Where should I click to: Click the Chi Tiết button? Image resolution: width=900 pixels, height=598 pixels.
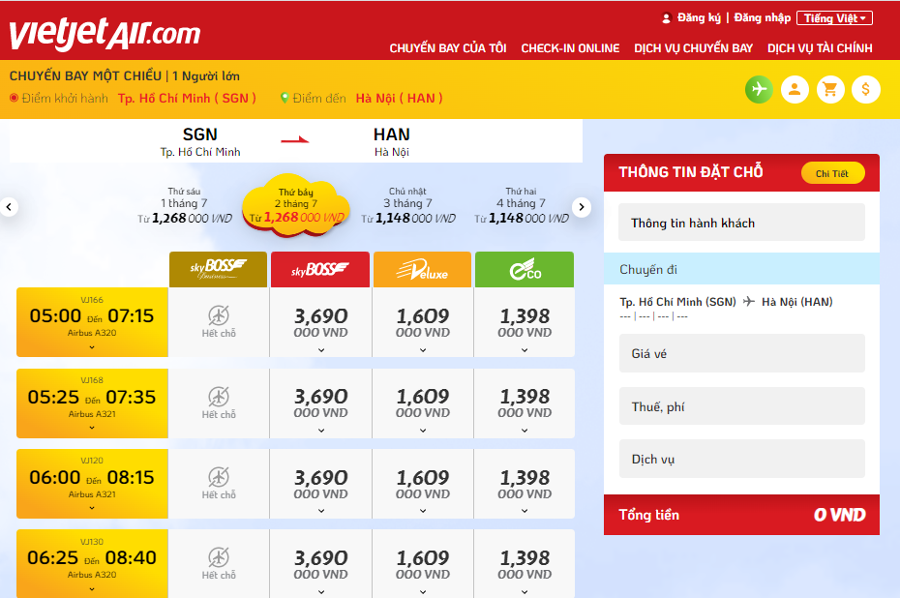(832, 173)
